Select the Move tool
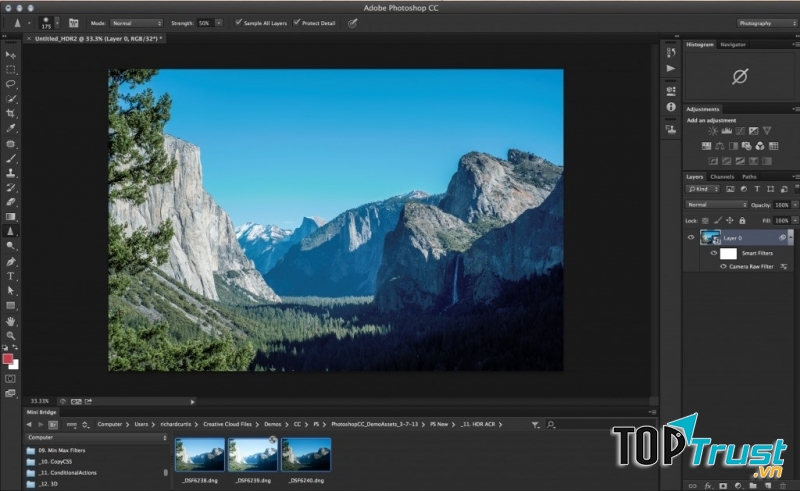The image size is (800, 491). [x=10, y=55]
